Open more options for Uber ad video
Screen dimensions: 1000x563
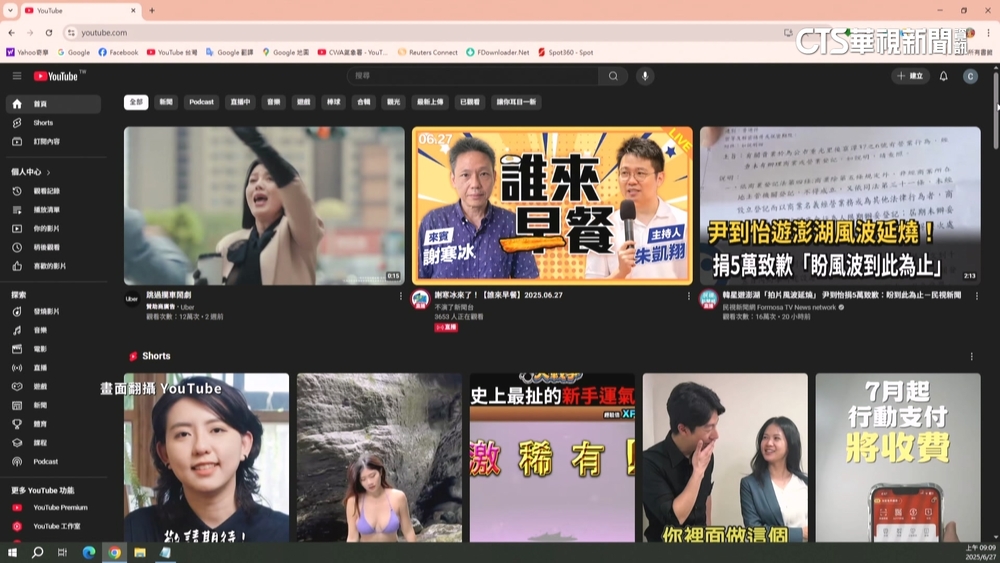click(401, 296)
